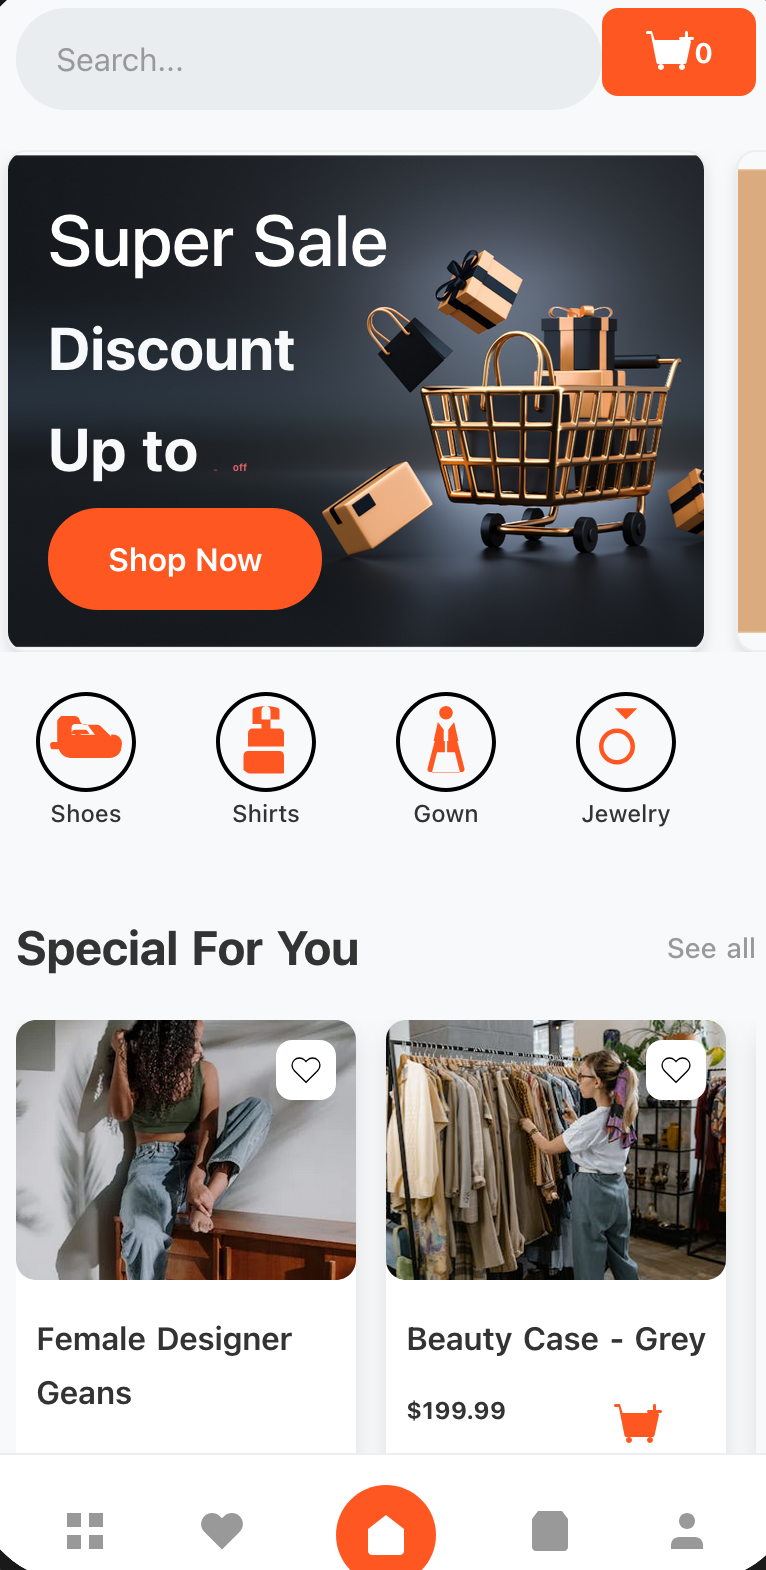
Task: Focus the Search input field
Action: click(x=308, y=60)
